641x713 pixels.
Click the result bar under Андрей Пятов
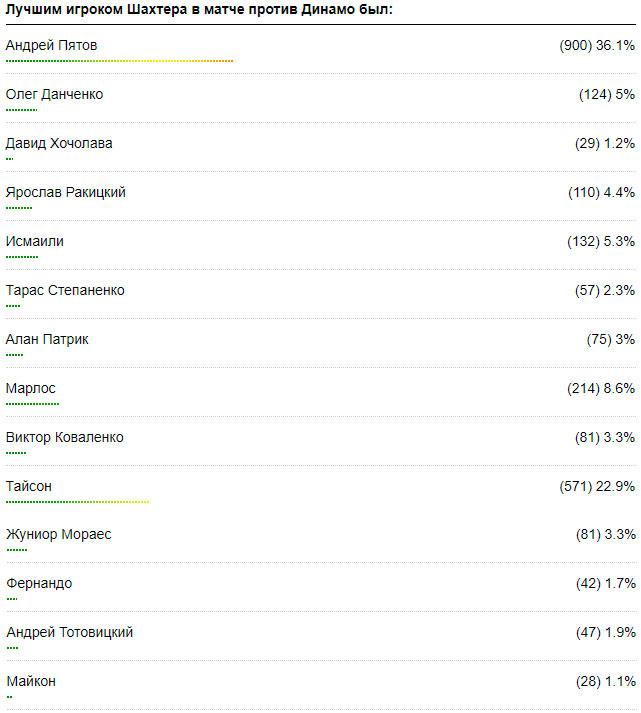pyautogui.click(x=119, y=61)
